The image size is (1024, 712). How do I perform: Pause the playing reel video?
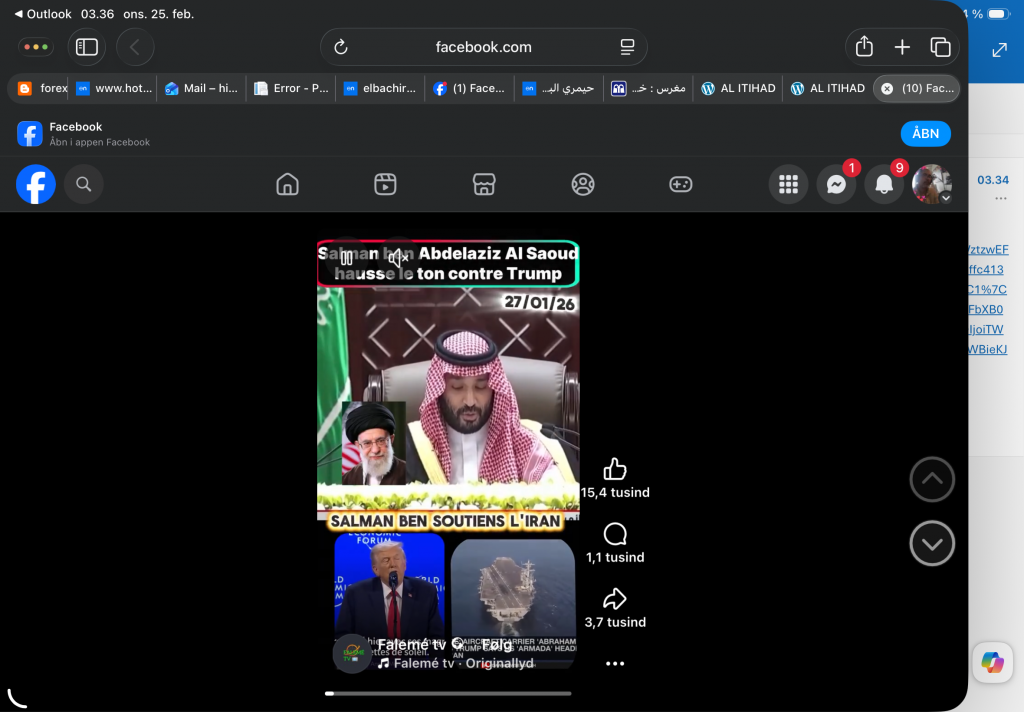click(346, 258)
